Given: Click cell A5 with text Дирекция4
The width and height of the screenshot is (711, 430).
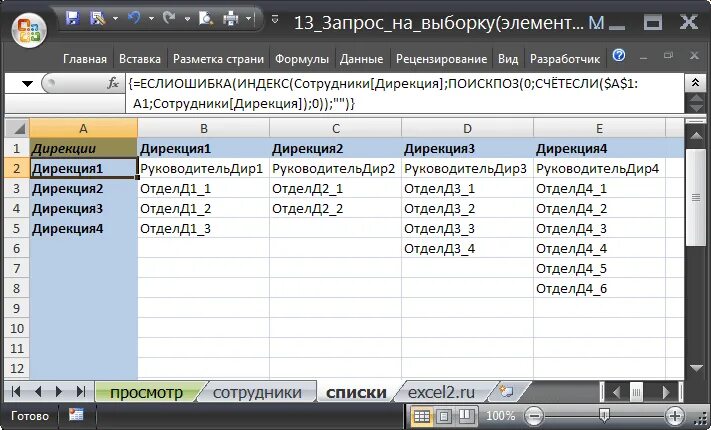Looking at the screenshot, I should click(83, 228).
